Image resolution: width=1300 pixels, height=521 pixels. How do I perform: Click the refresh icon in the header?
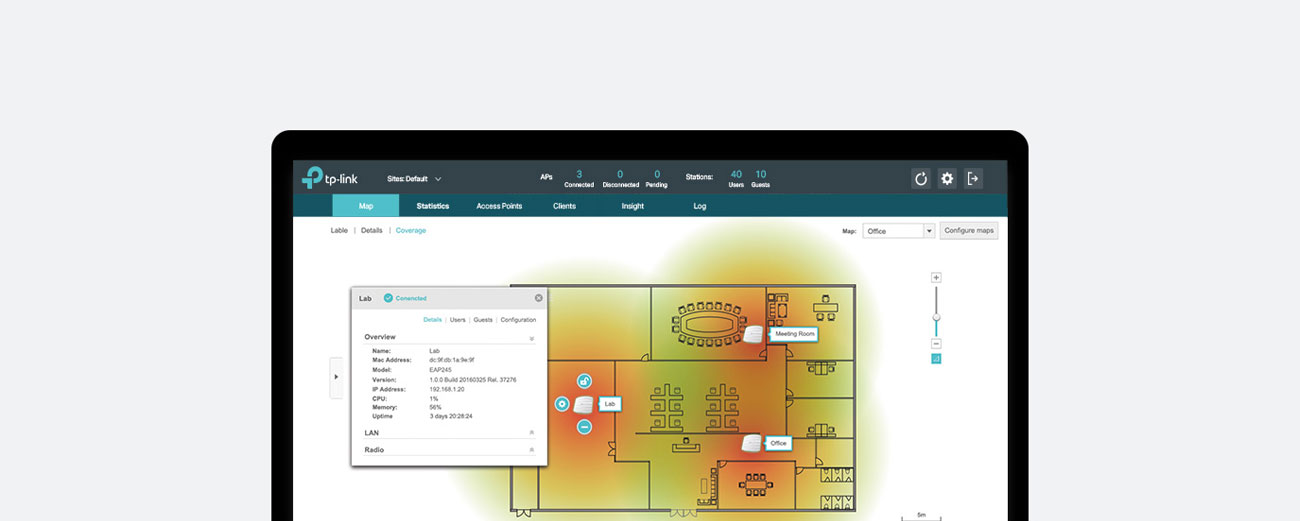[x=921, y=179]
